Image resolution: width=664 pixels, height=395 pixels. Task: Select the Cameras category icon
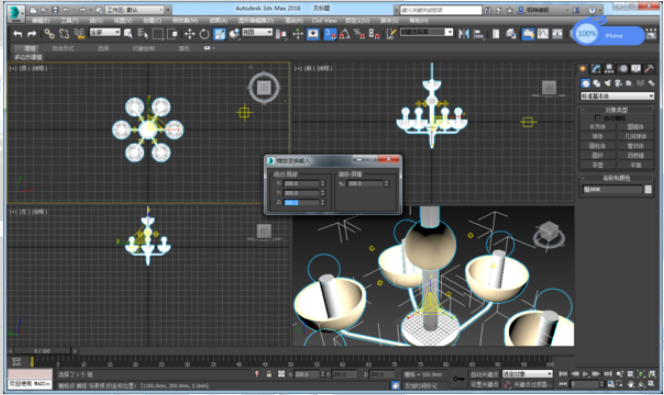(x=618, y=83)
